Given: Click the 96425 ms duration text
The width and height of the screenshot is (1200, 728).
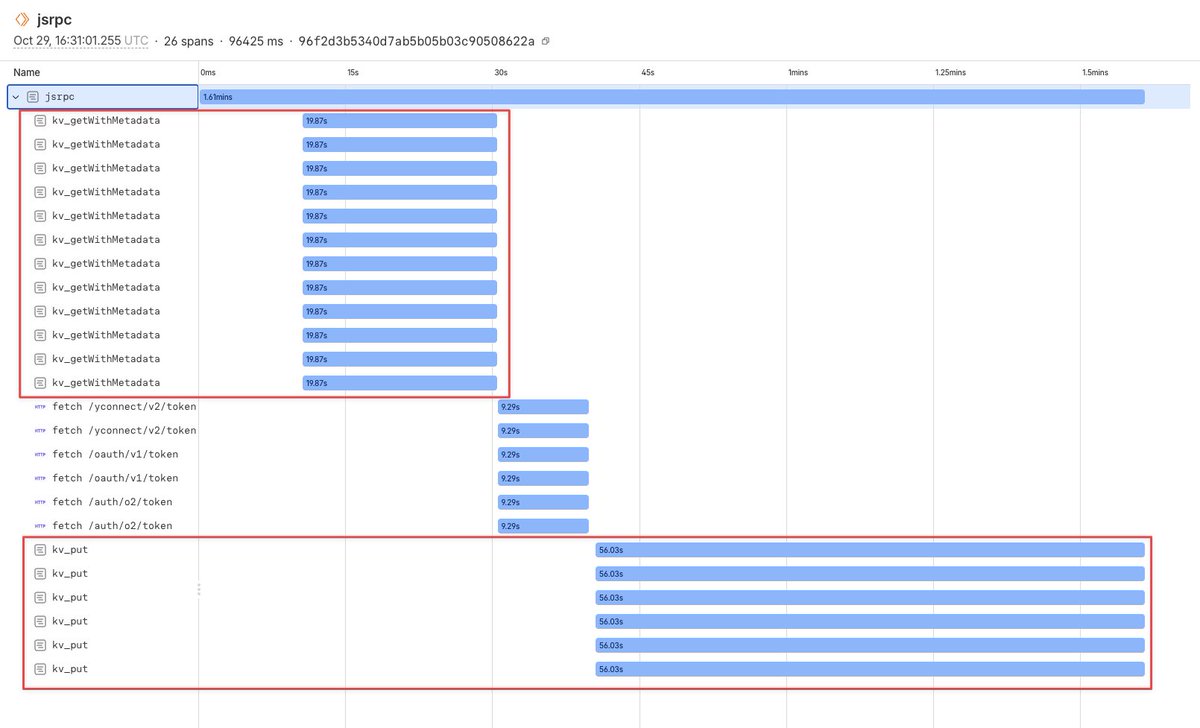Looking at the screenshot, I should tap(256, 42).
